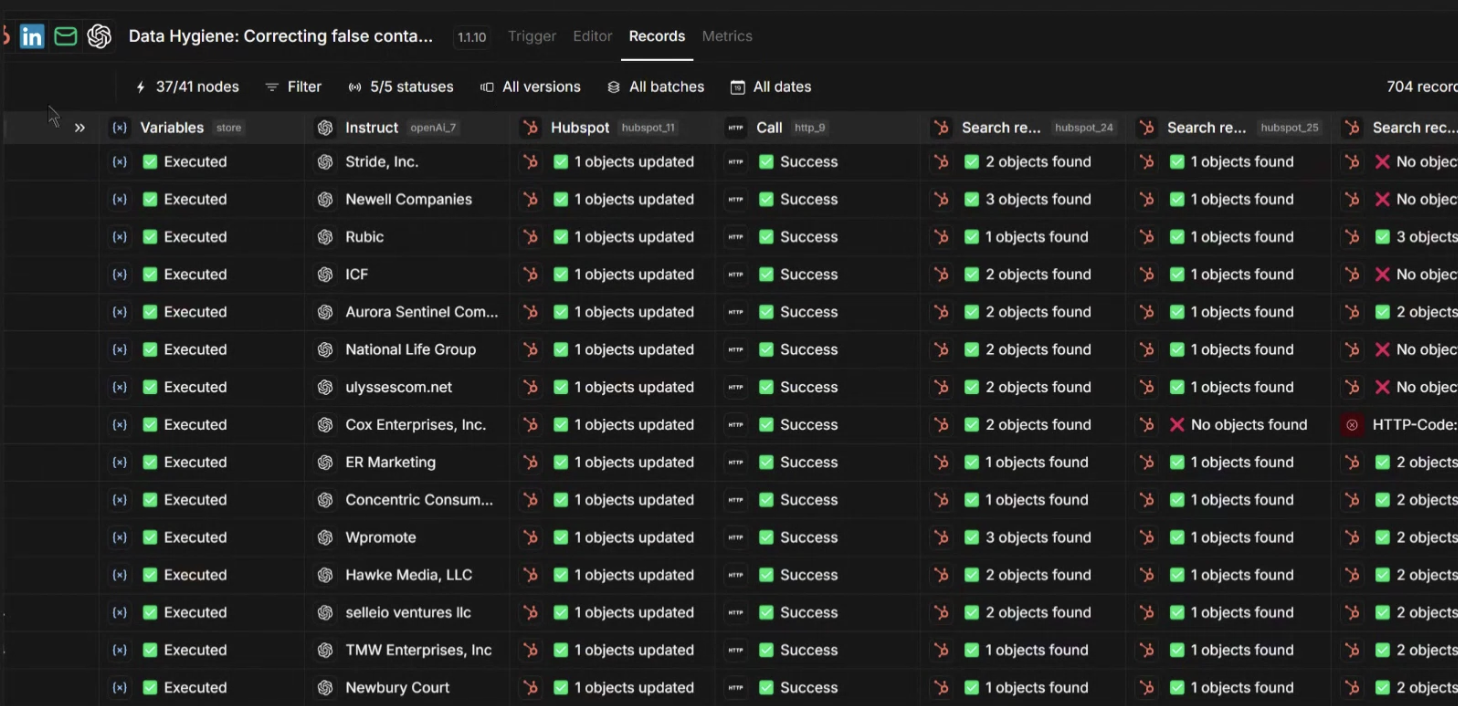Image resolution: width=1458 pixels, height=706 pixels.
Task: Click the Instruct openAI_7 column header
Action: (407, 128)
